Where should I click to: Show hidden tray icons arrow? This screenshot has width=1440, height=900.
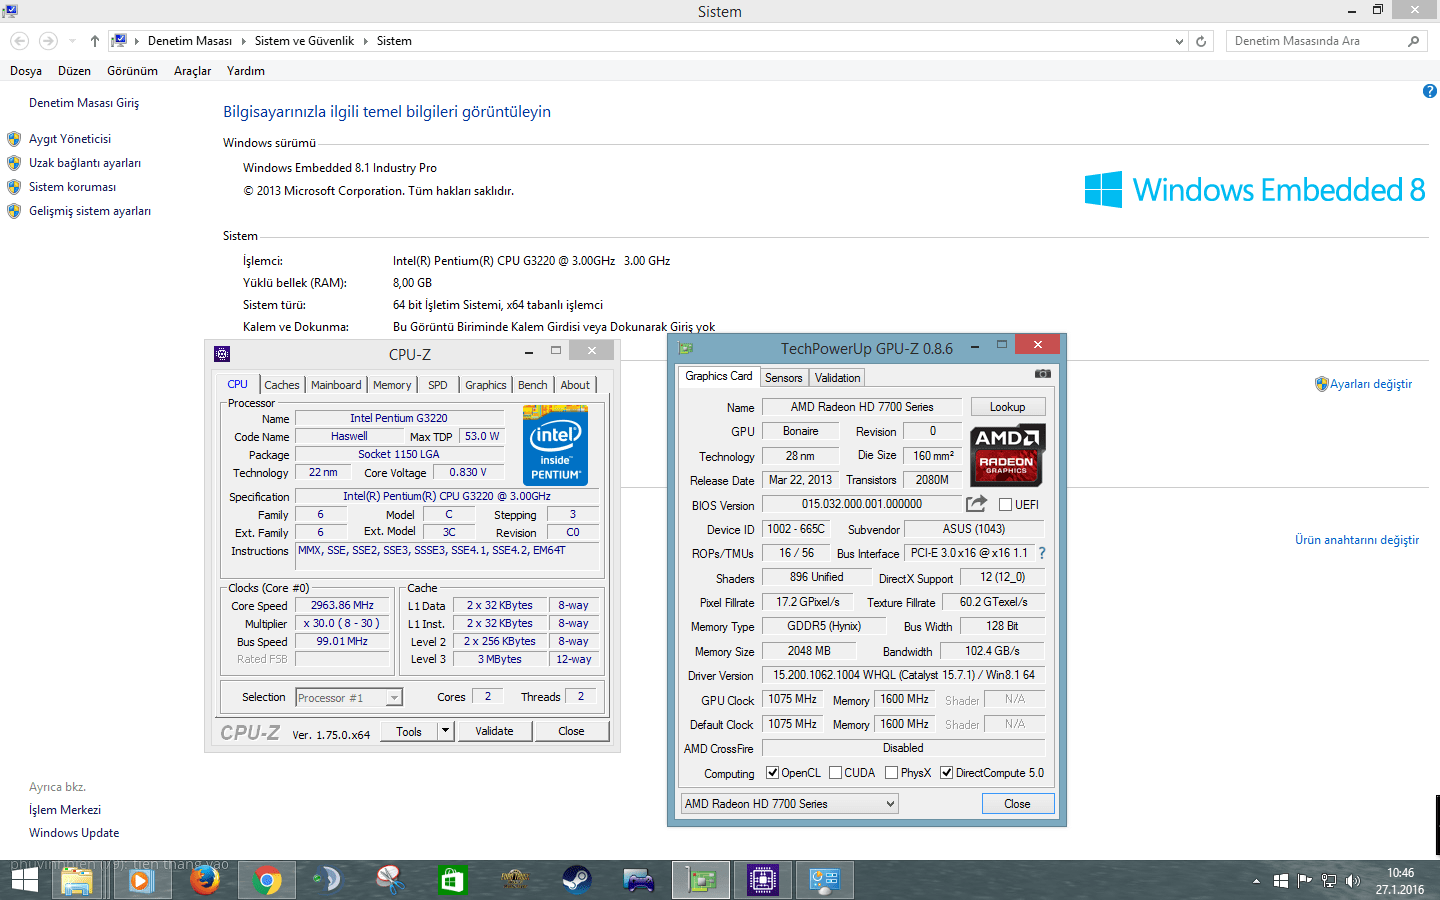1256,881
